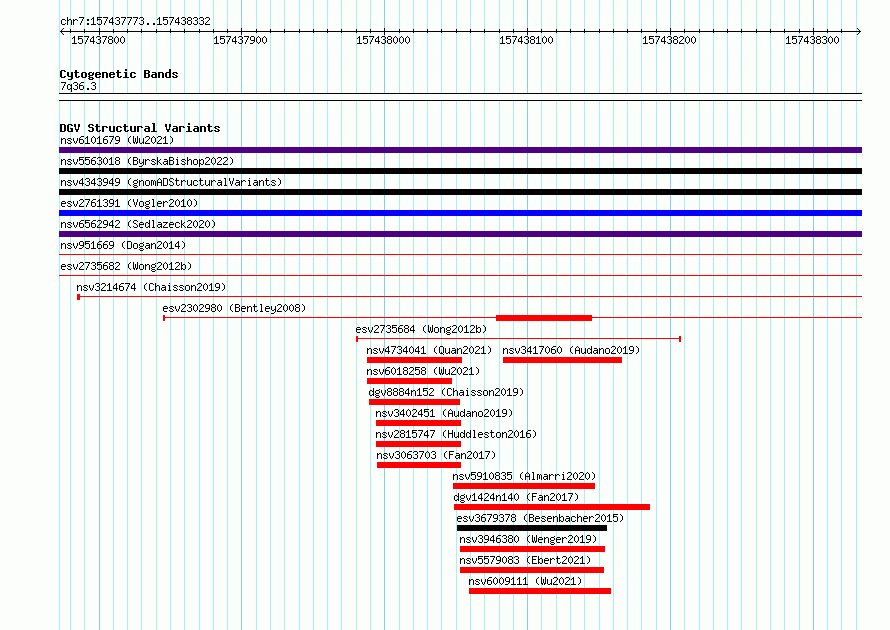Click ruler position 157438200

[669, 40]
